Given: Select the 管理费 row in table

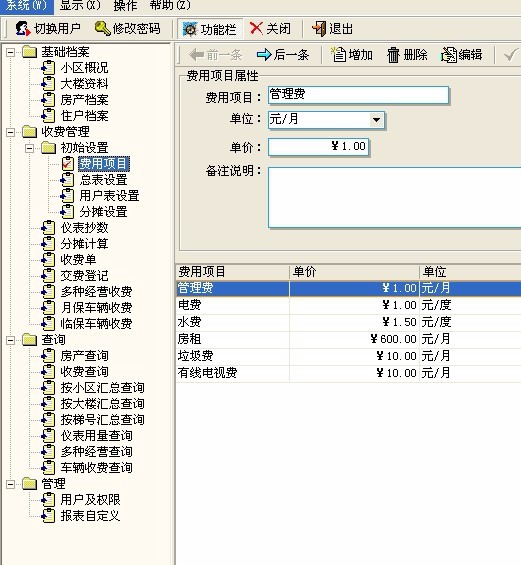Looking at the screenshot, I should [348, 288].
